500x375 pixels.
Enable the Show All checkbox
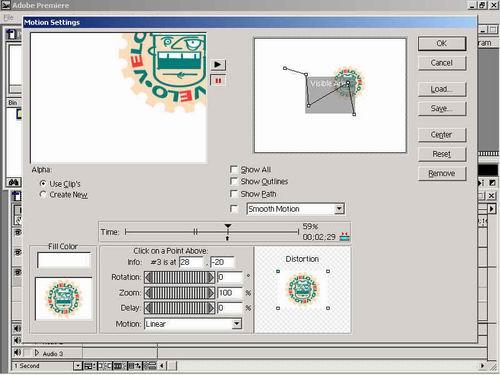(x=234, y=169)
